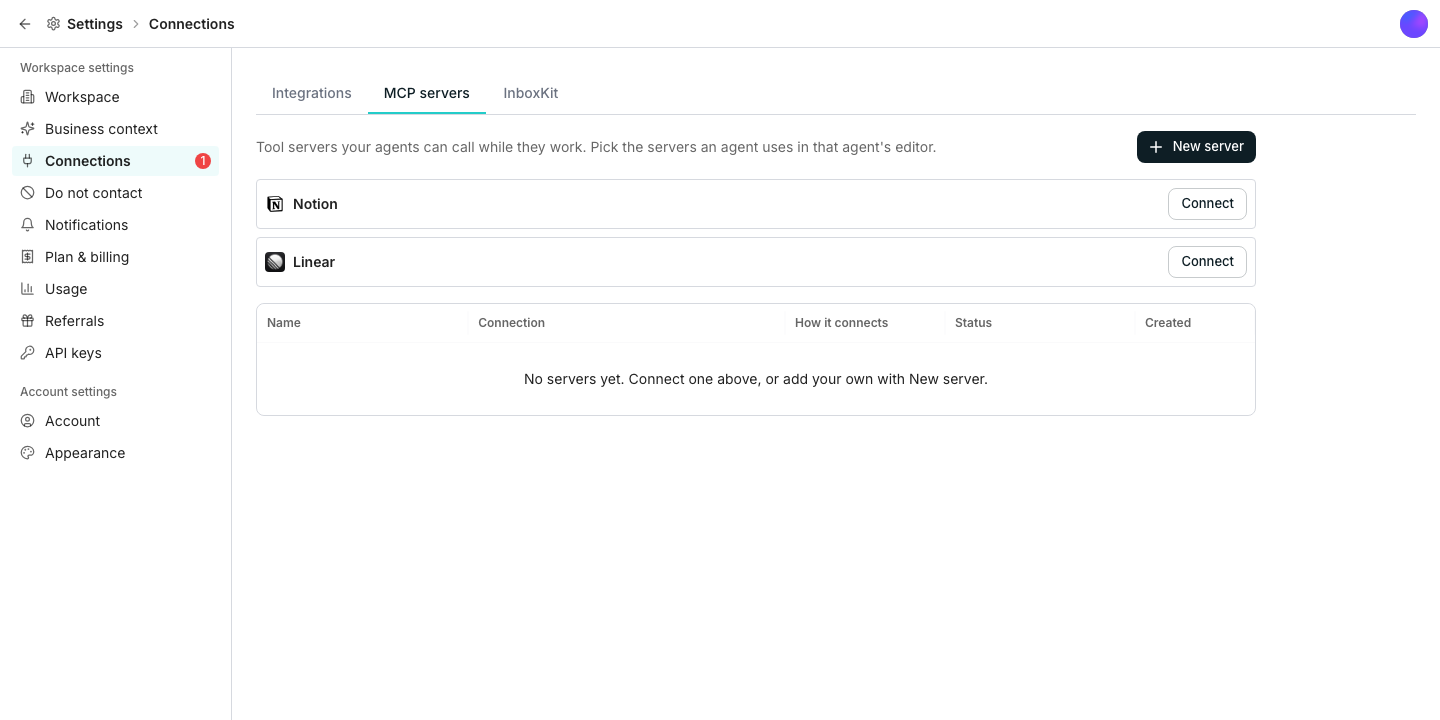Image resolution: width=1440 pixels, height=720 pixels.
Task: Open API keys settings
Action: (x=115, y=353)
